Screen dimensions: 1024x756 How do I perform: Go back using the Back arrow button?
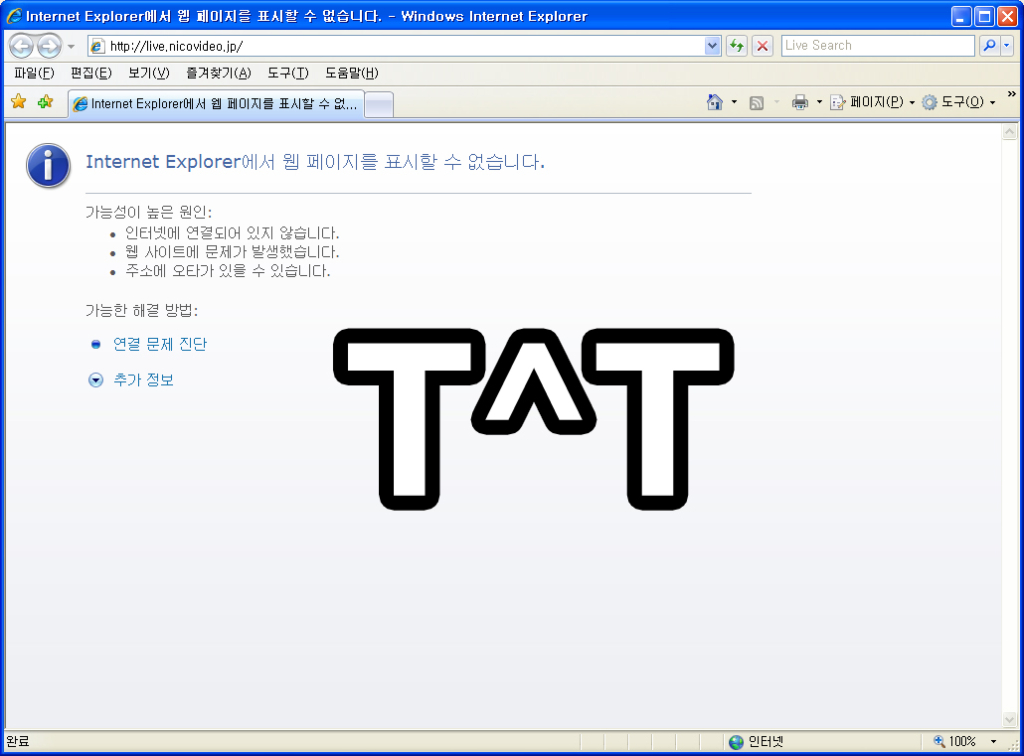click(x=22, y=46)
